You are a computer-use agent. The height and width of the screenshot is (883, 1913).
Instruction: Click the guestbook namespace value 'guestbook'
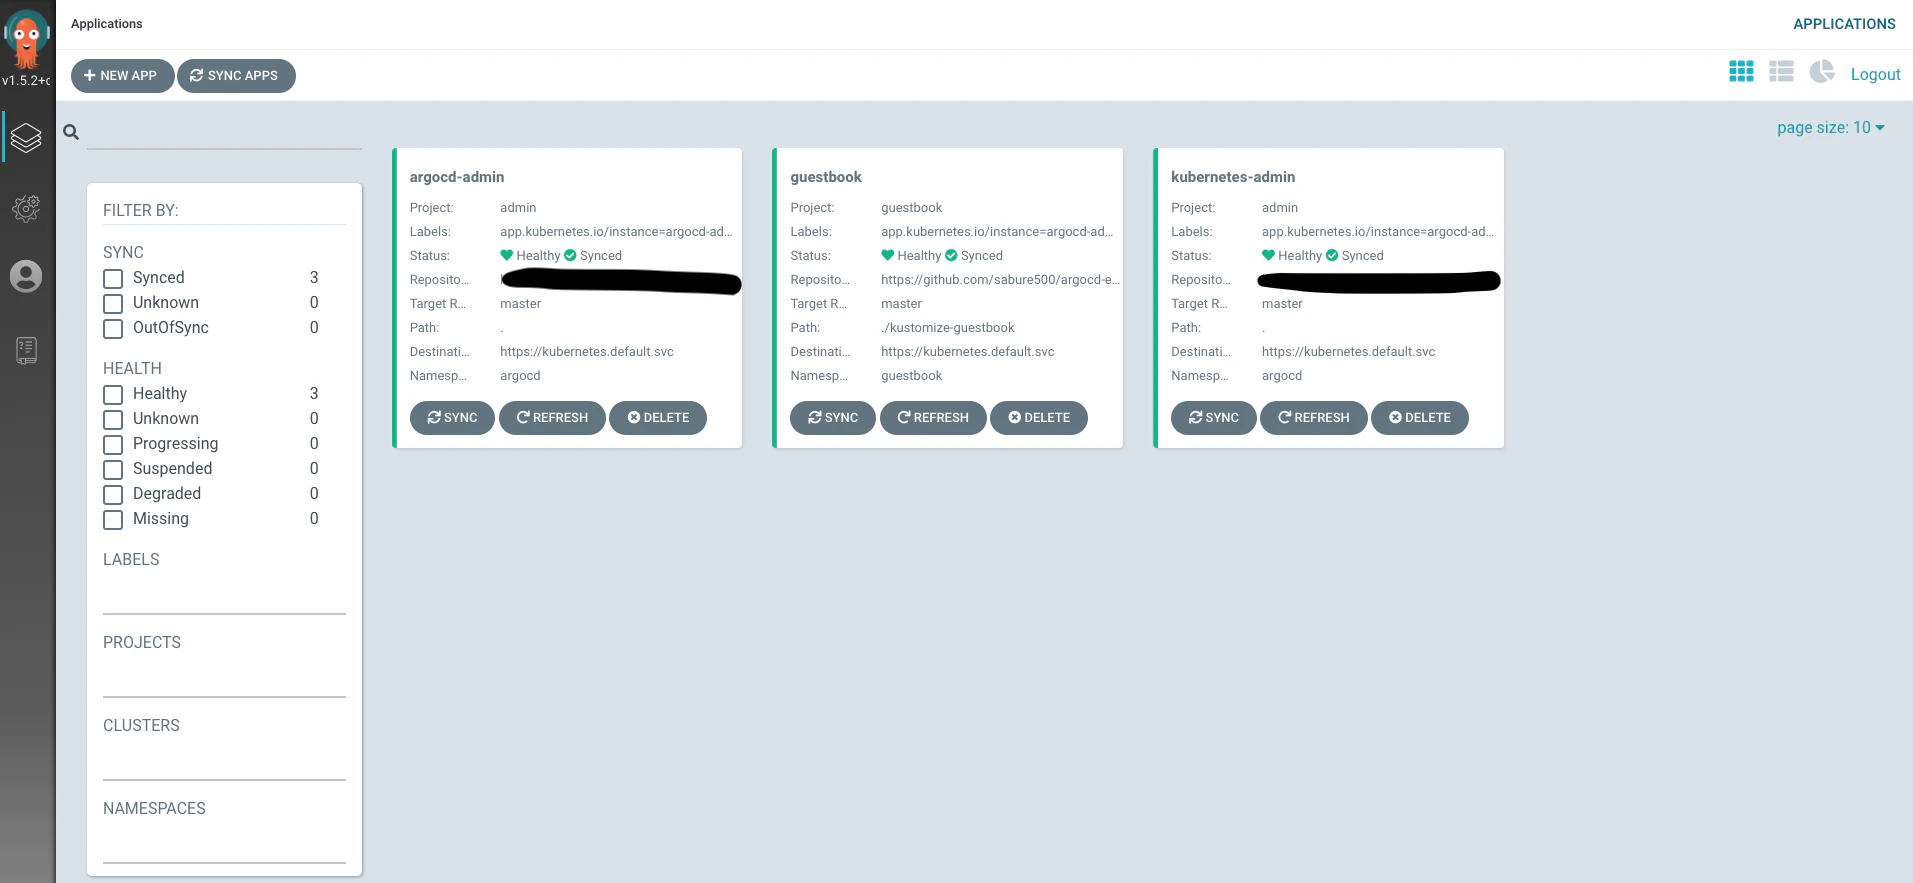[x=912, y=376]
